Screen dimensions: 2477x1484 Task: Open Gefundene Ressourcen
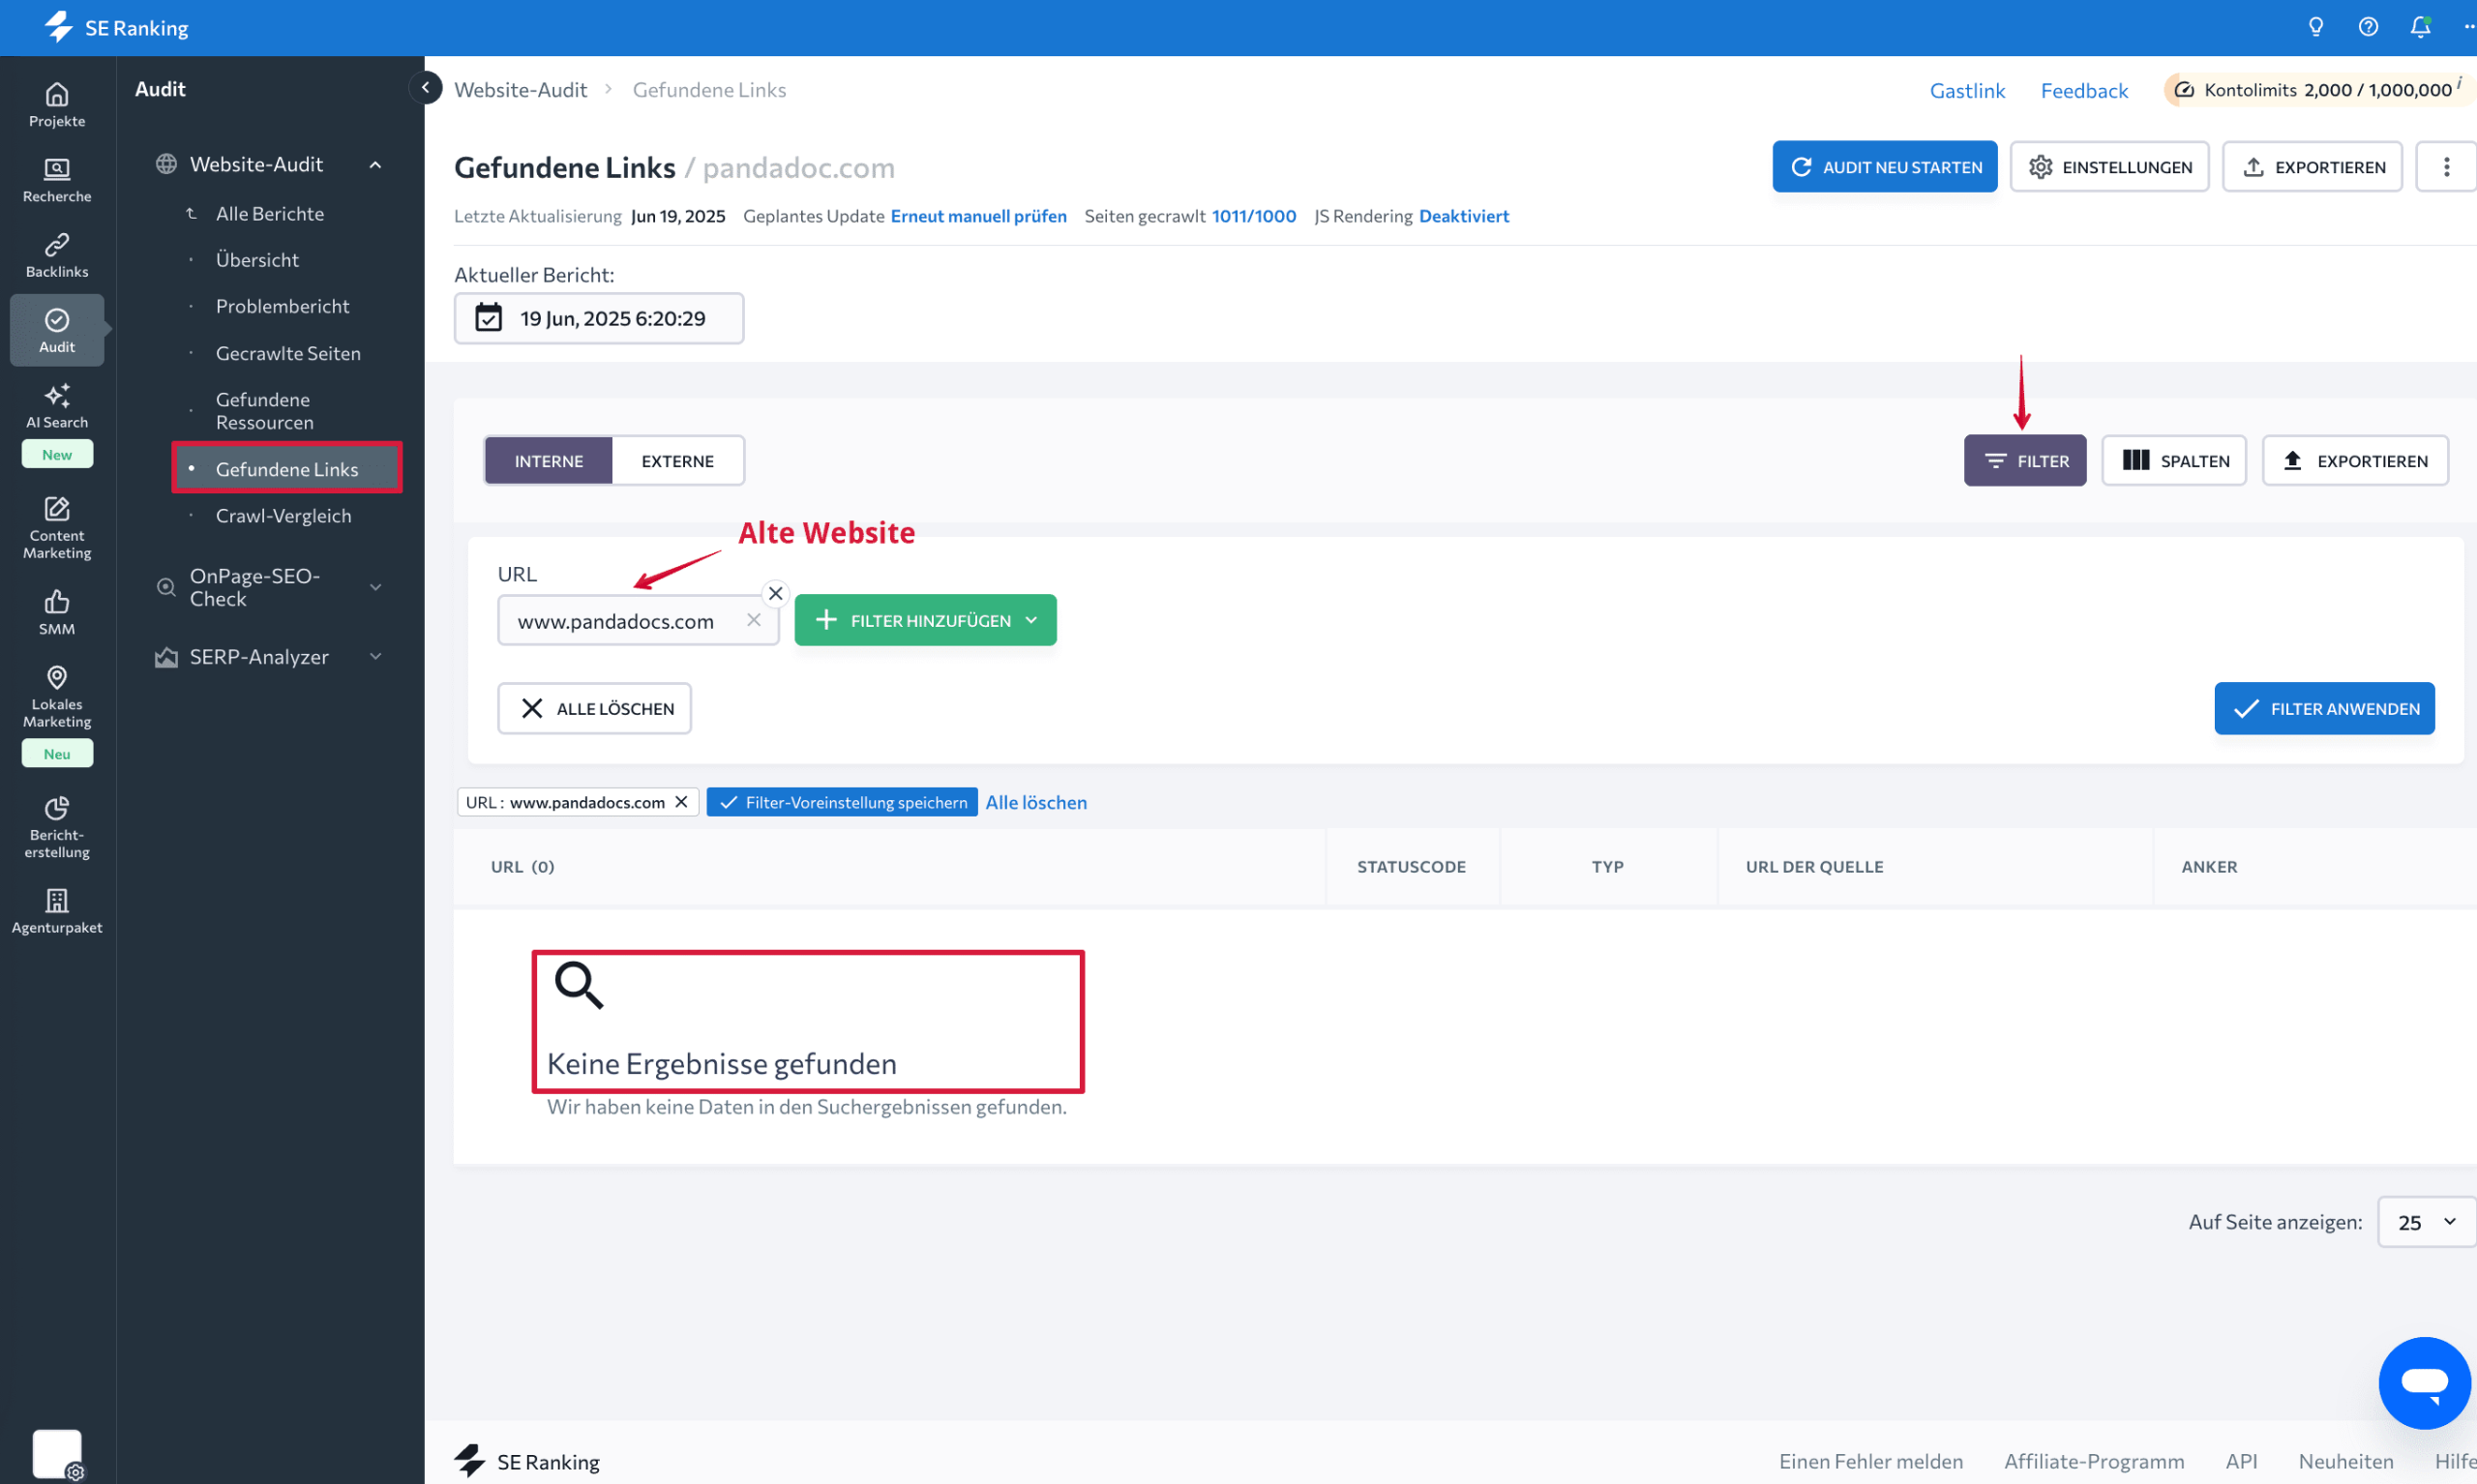click(x=265, y=411)
